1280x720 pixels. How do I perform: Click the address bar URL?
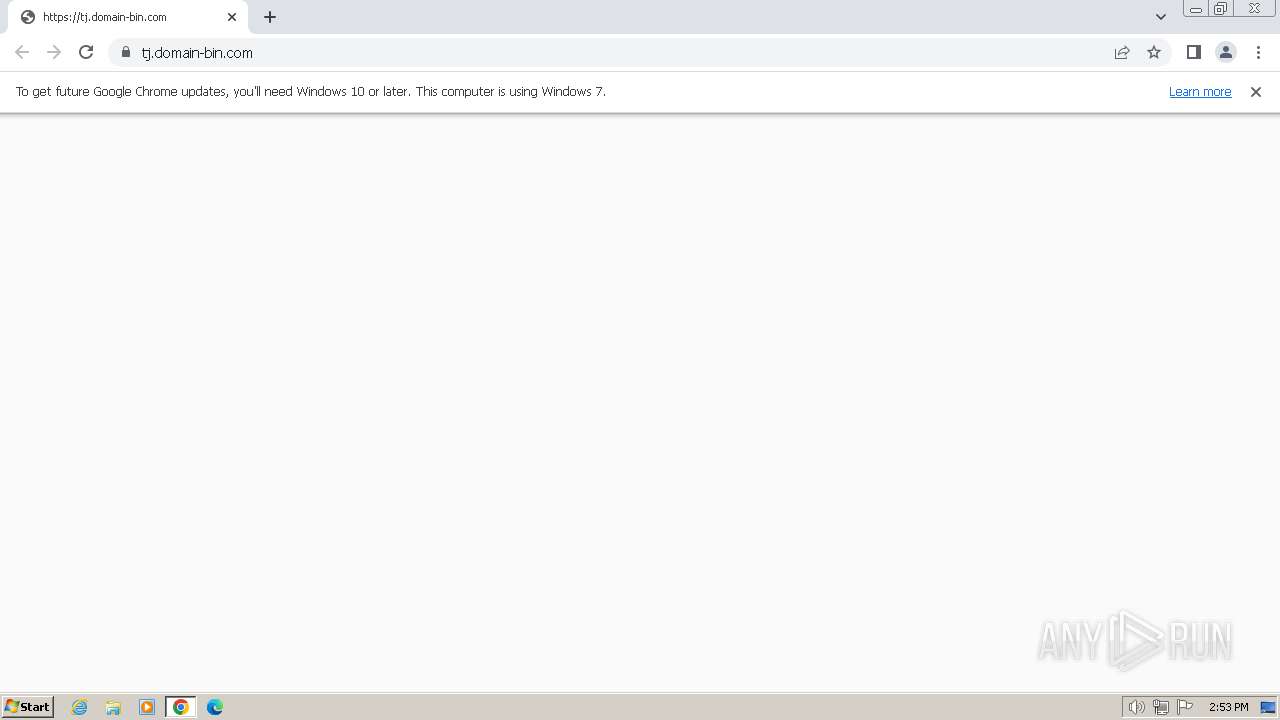point(197,52)
